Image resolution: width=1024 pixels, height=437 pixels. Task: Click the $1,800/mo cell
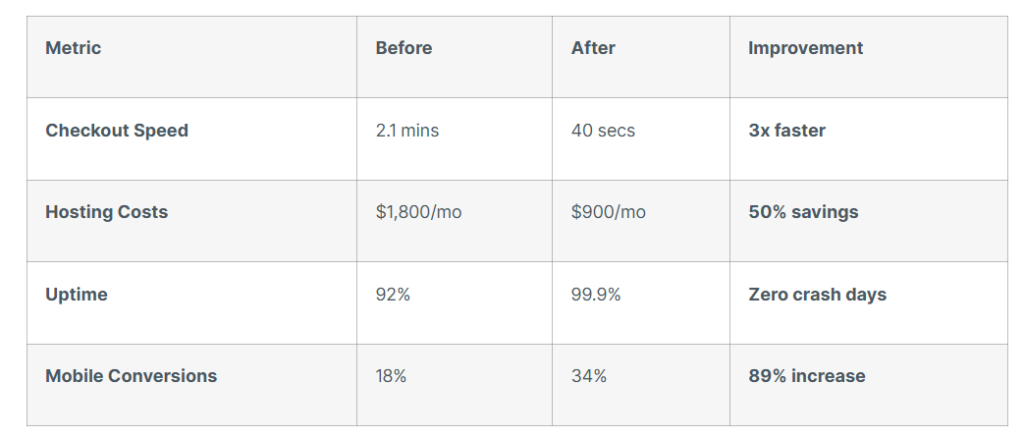(x=418, y=212)
